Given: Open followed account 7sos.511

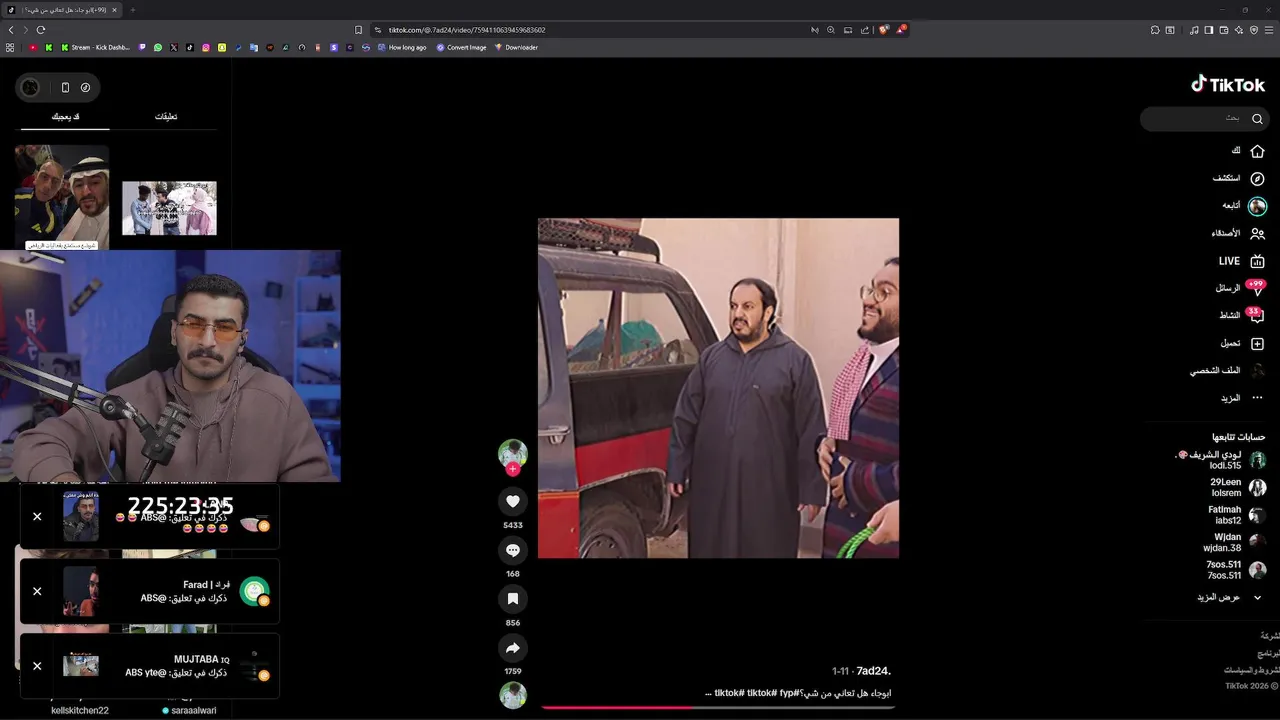Looking at the screenshot, I should pos(1237,570).
